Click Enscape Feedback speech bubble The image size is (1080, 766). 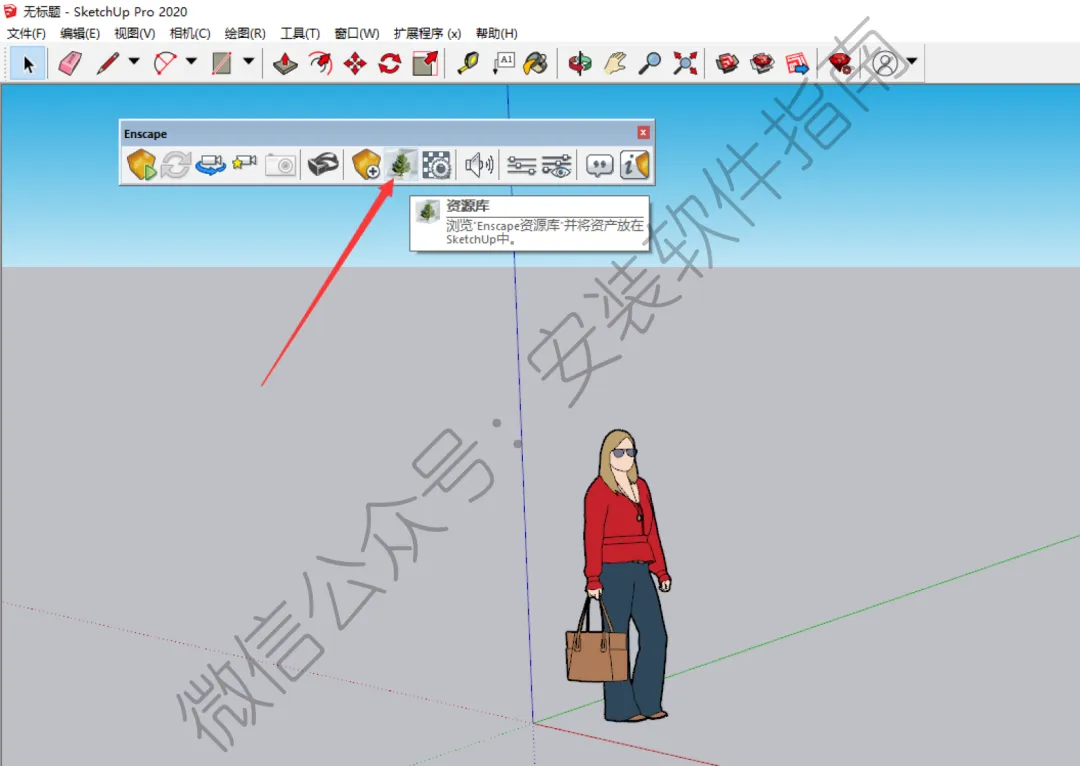click(x=599, y=165)
